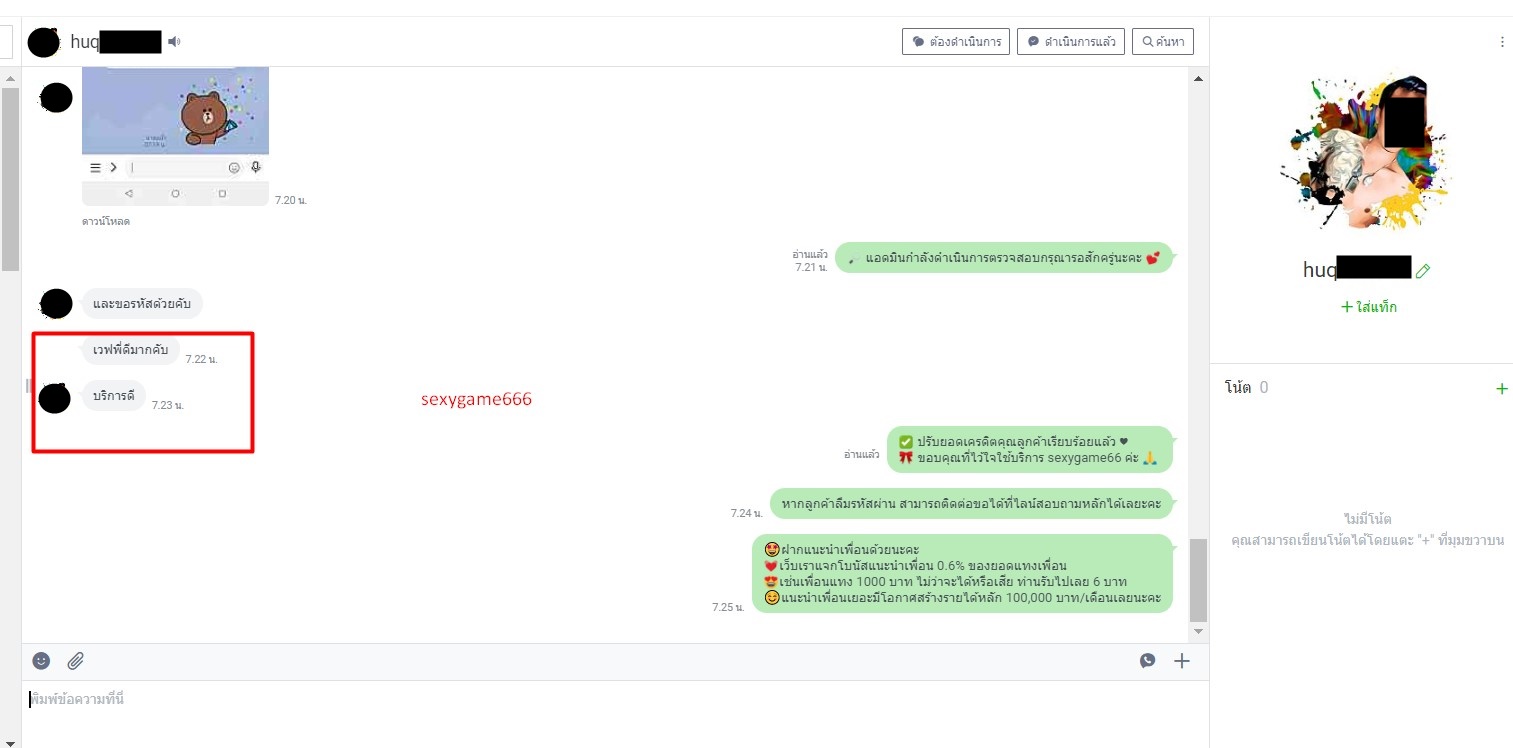1513x748 pixels.
Task: Mark chat as ดำเนินการแล้ว
Action: click(1071, 42)
